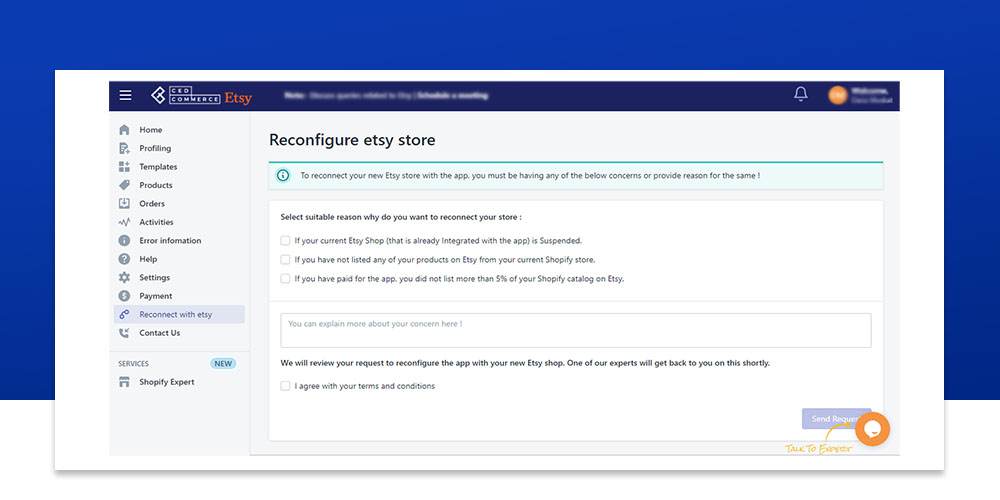Viewport: 1000px width, 500px height.
Task: Open the orange chat bubble
Action: (872, 429)
